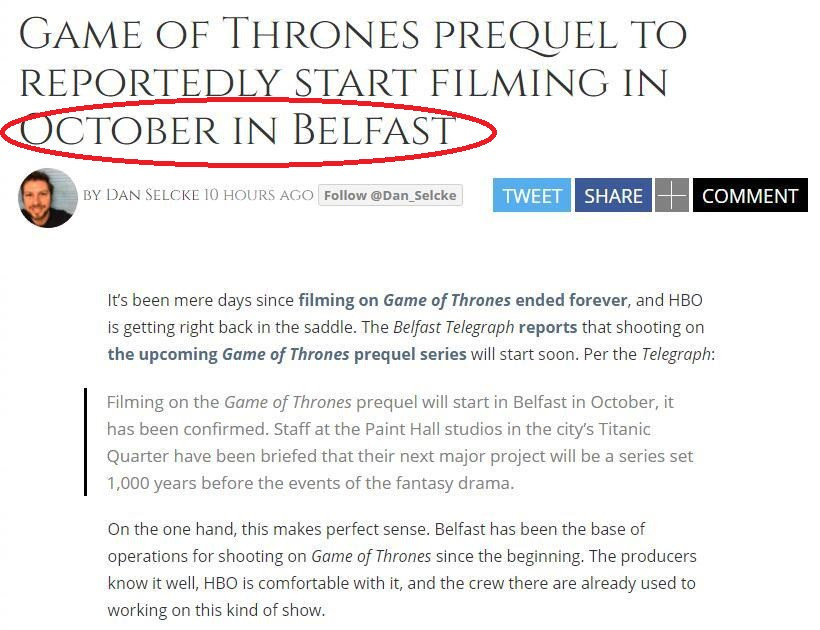The height and width of the screenshot is (630, 820).
Task: Click the vertical quote bar beside blockquote
Action: (85, 442)
